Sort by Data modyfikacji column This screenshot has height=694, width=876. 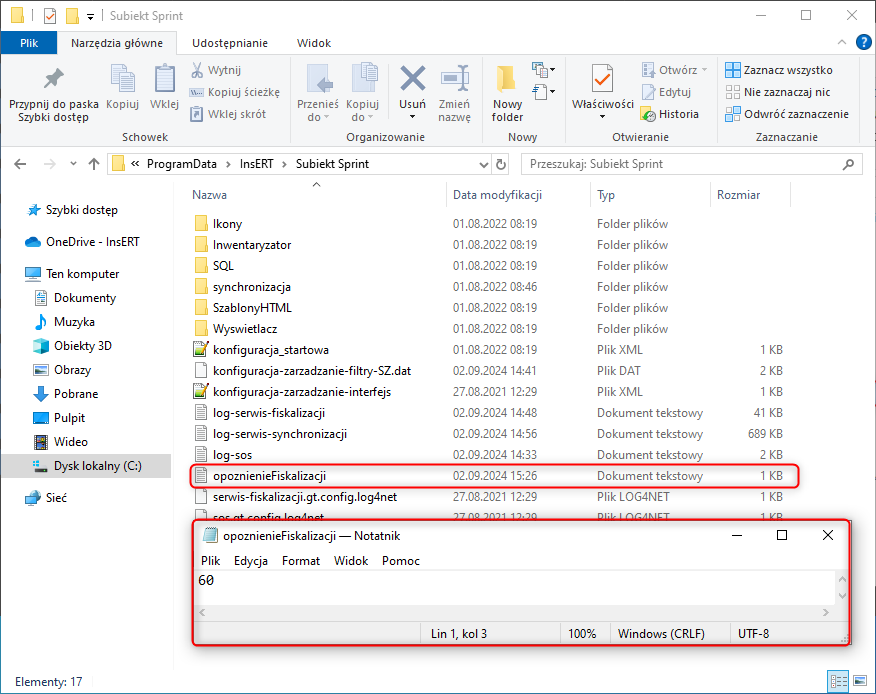pos(497,195)
